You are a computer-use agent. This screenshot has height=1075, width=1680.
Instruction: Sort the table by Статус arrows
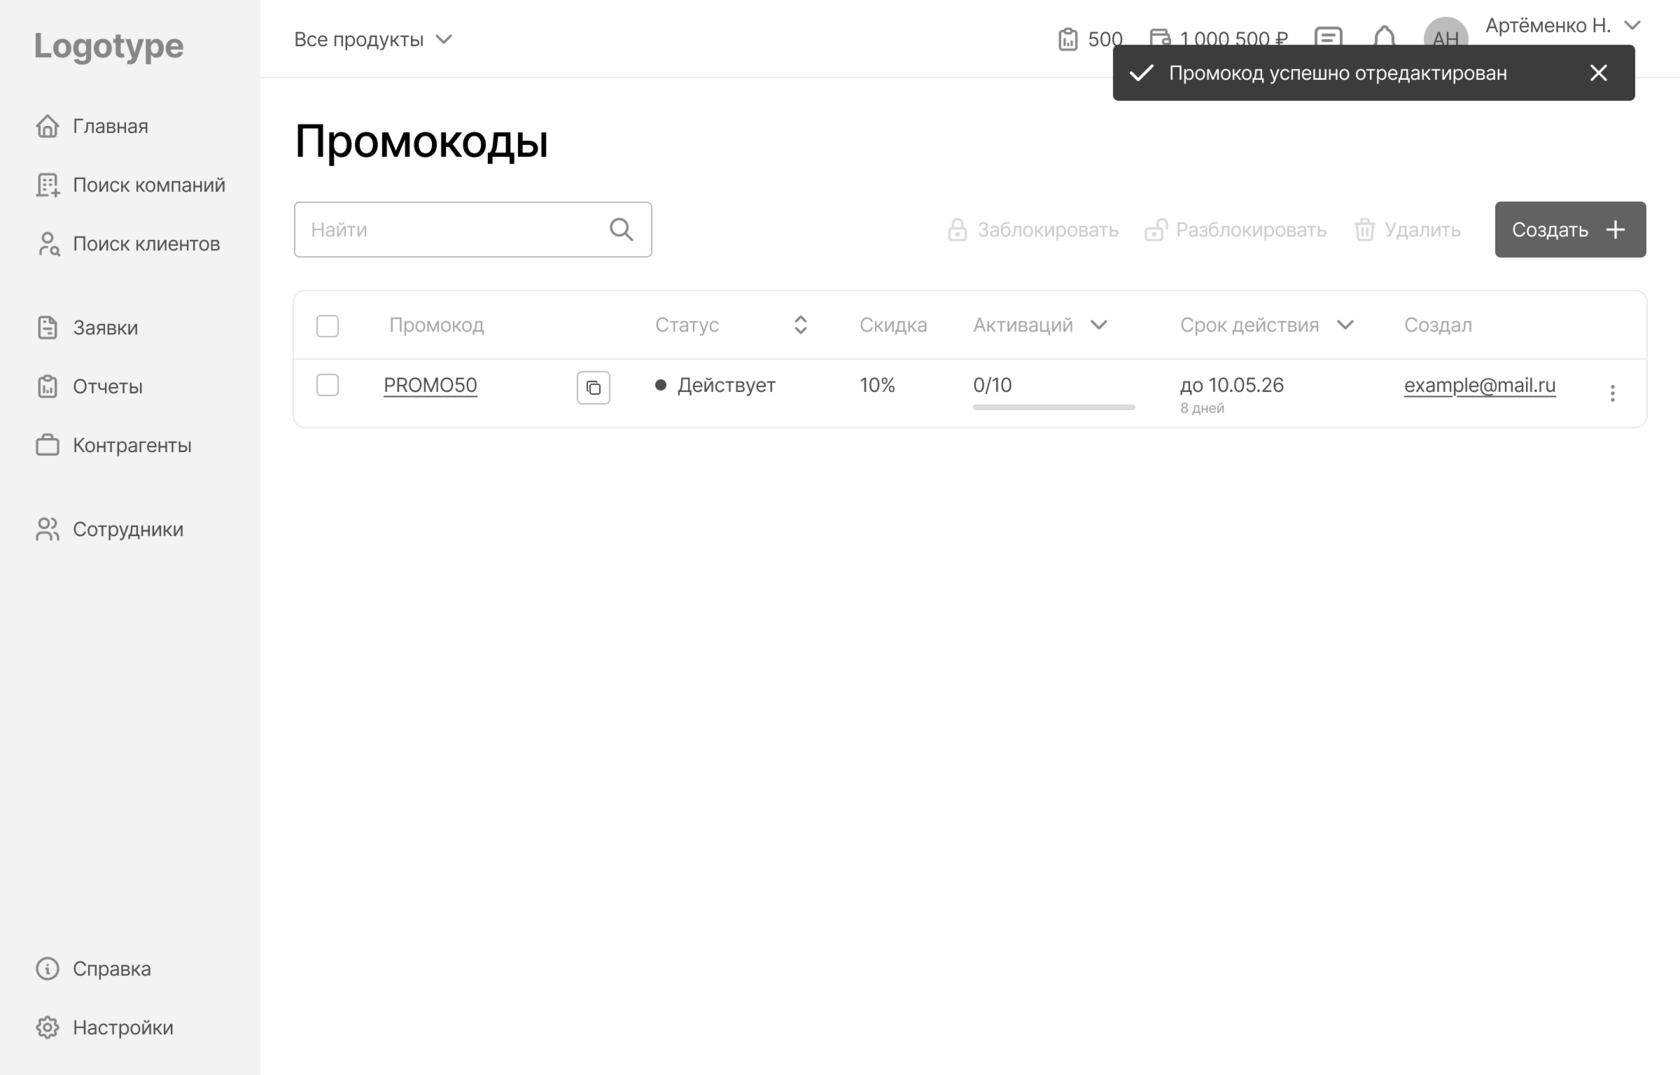point(800,325)
